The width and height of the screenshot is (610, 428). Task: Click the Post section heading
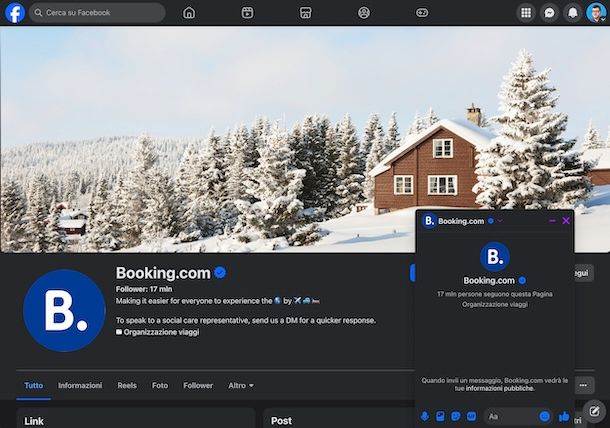281,421
